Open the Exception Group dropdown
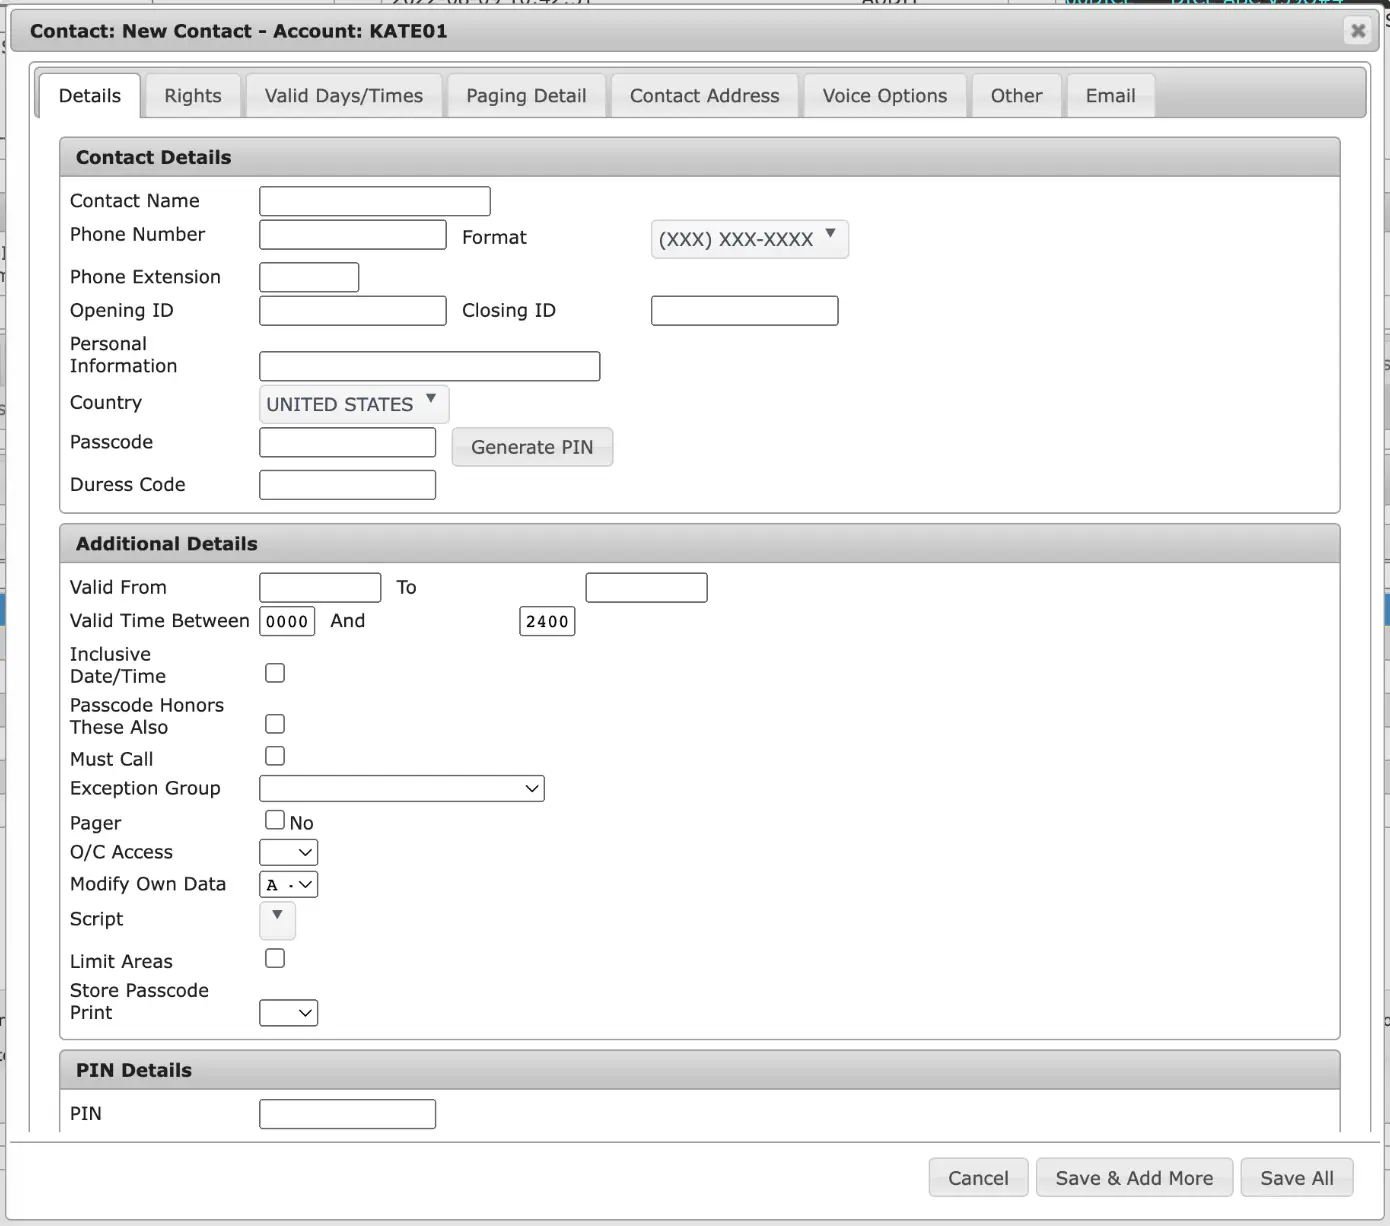 click(x=402, y=788)
